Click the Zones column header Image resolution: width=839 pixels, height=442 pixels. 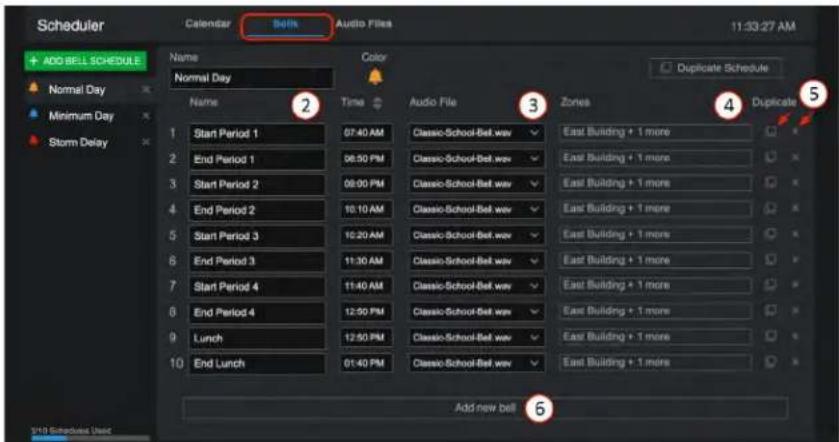[x=575, y=102]
